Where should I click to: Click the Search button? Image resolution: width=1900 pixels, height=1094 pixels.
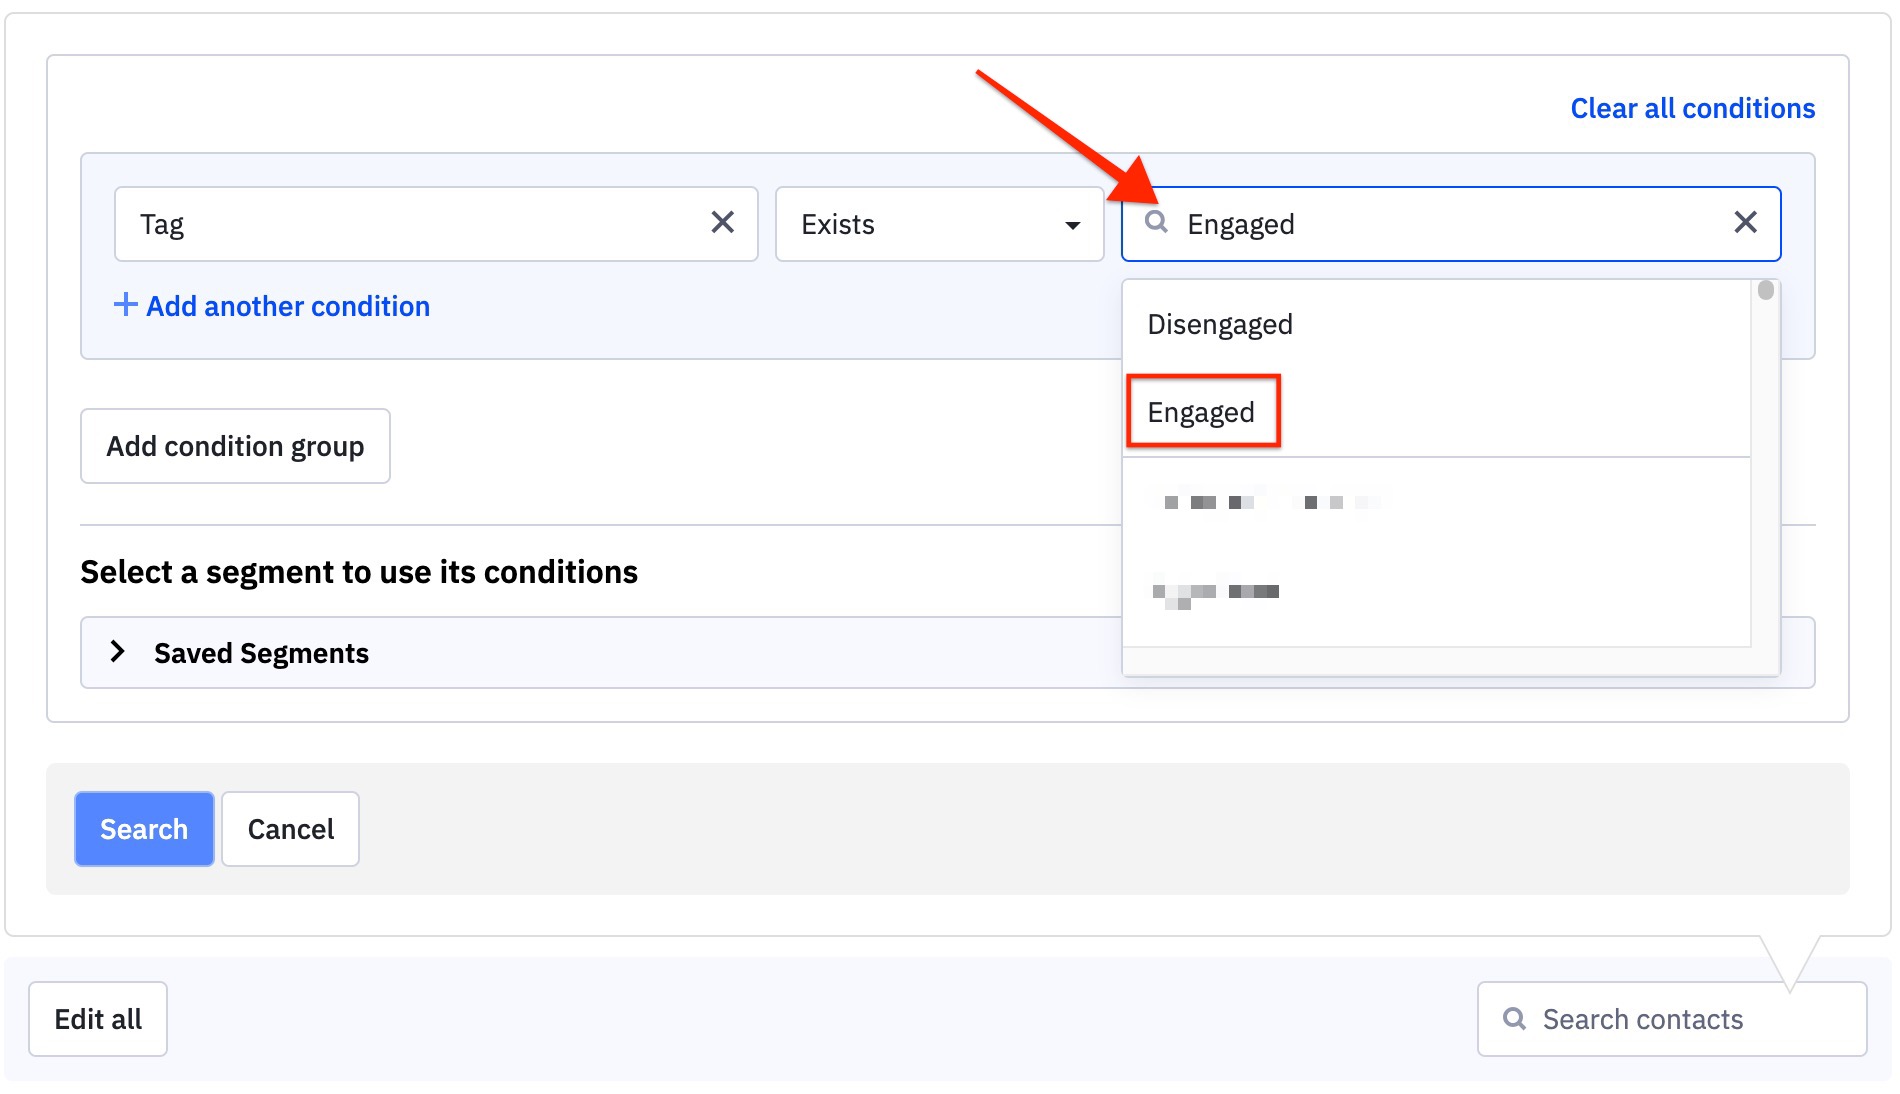[x=144, y=829]
